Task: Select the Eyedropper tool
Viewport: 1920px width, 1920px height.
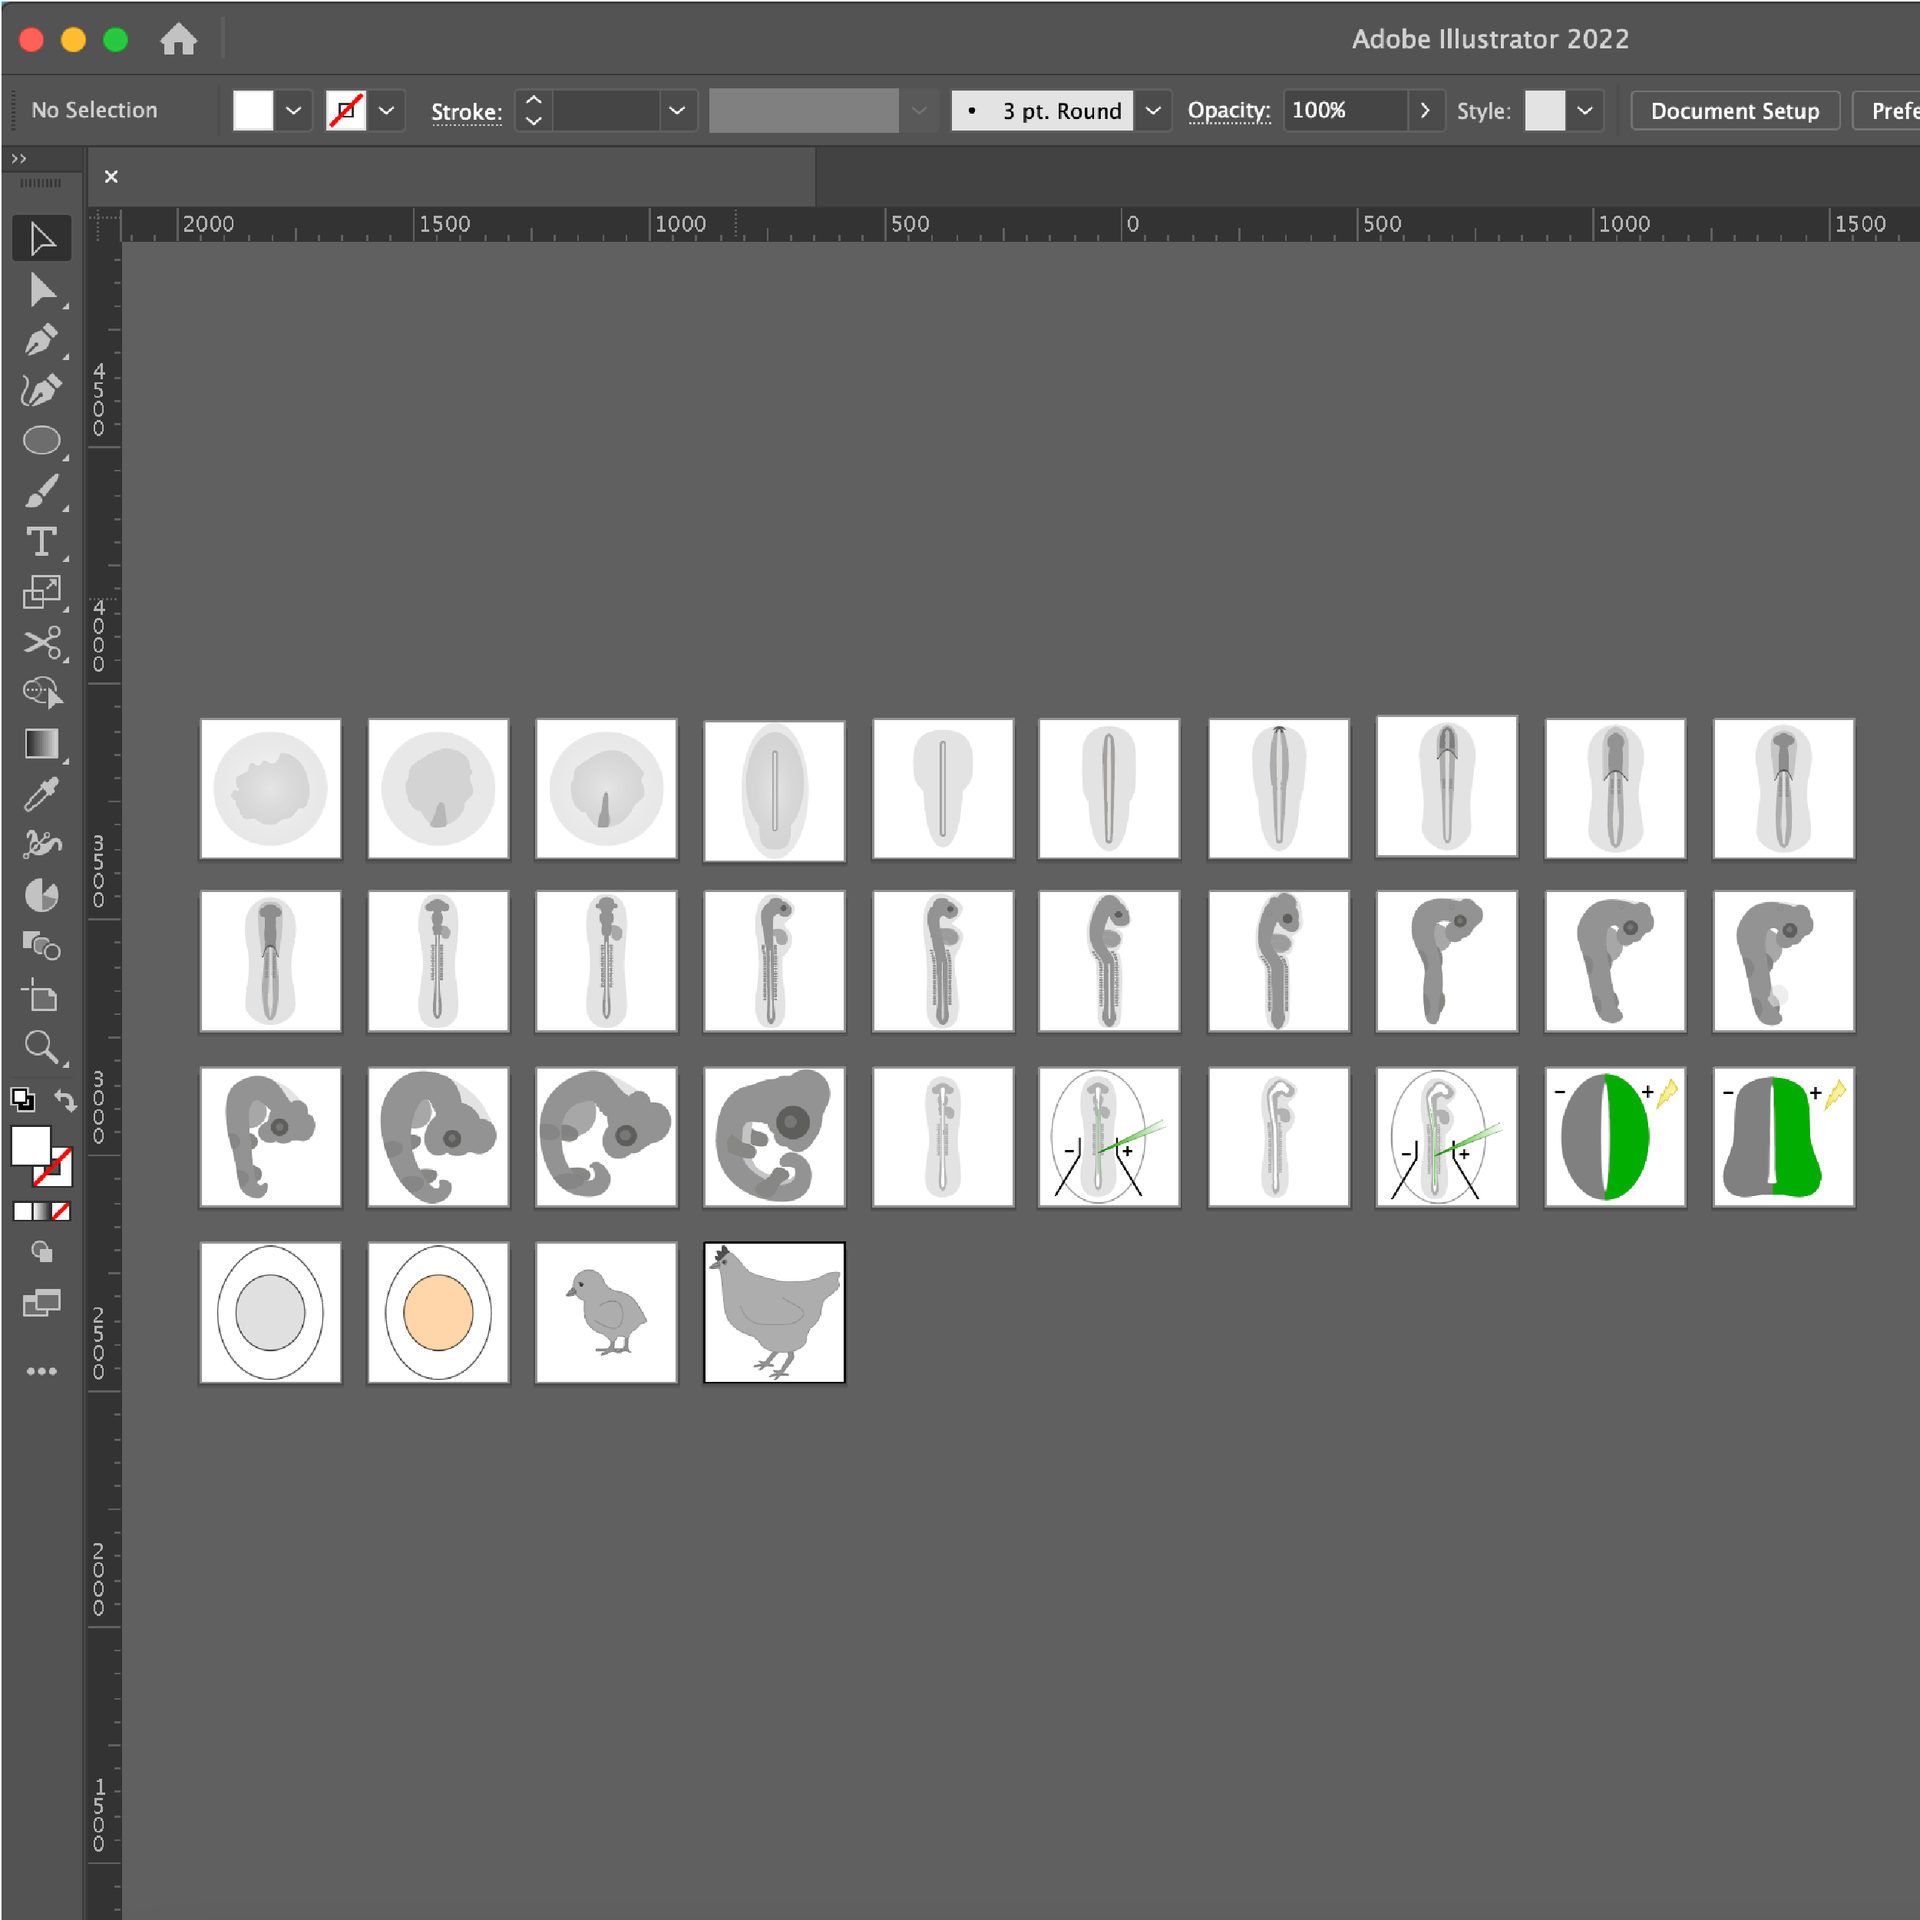Action: pyautogui.click(x=41, y=794)
